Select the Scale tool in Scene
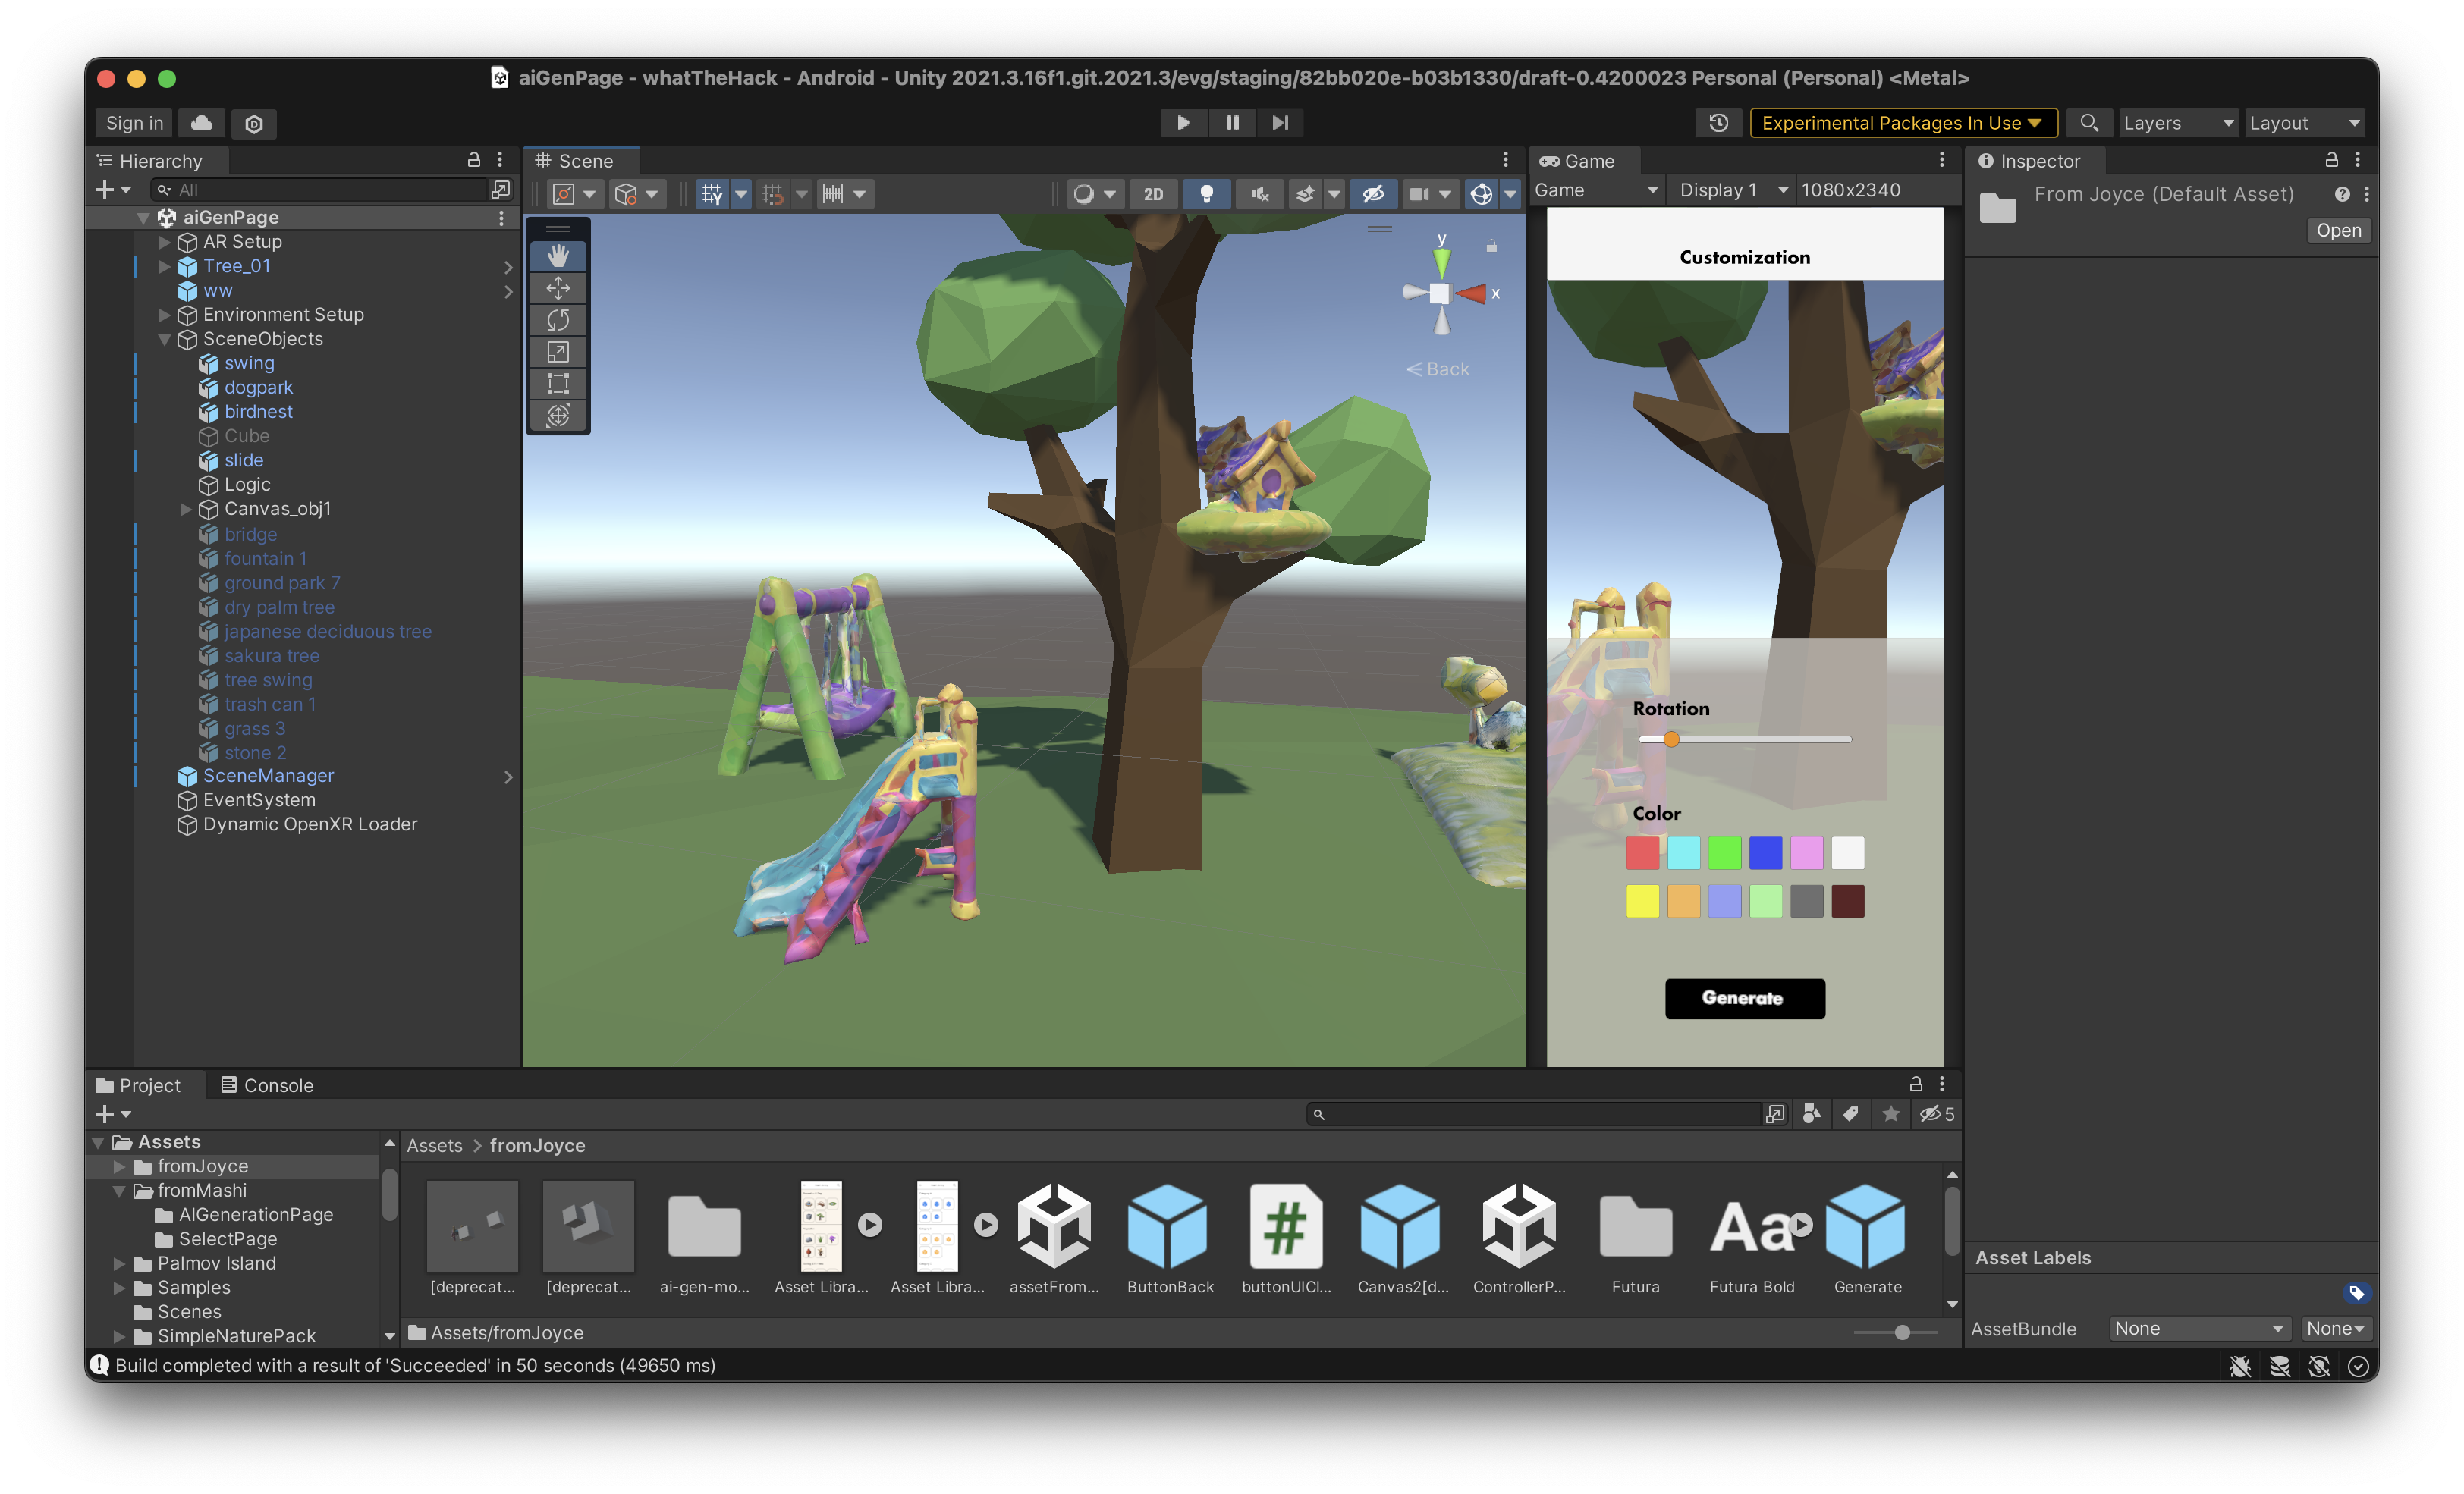This screenshot has width=2464, height=1494. 558,352
